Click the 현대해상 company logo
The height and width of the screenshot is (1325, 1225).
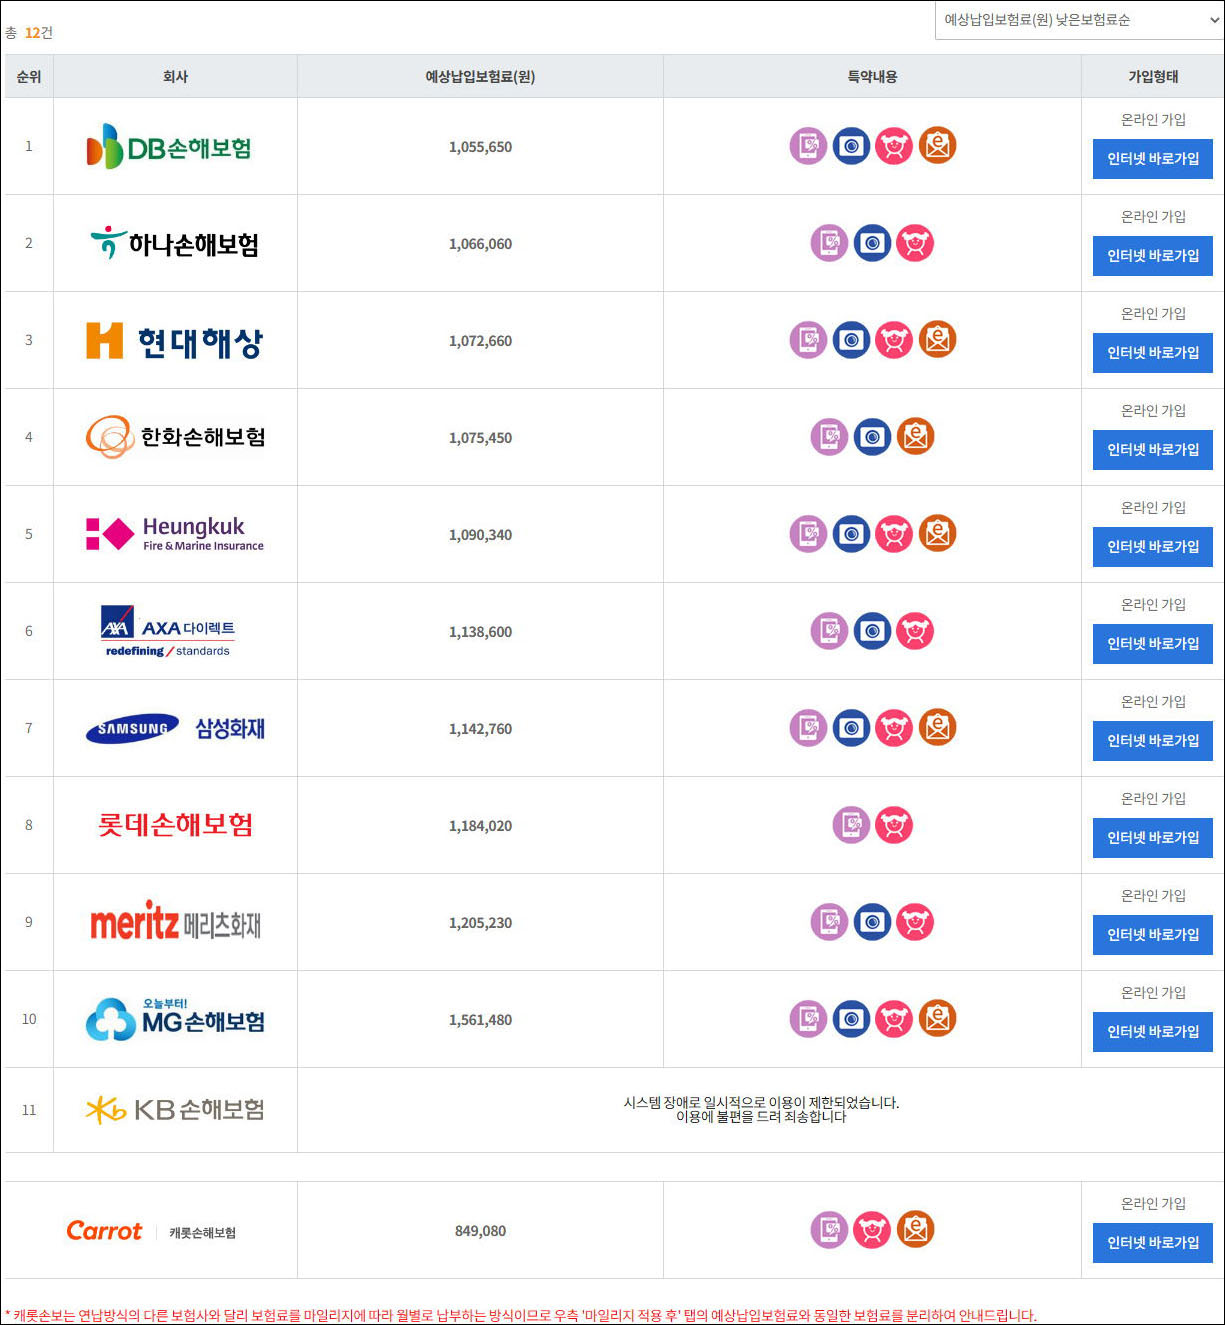pos(175,341)
